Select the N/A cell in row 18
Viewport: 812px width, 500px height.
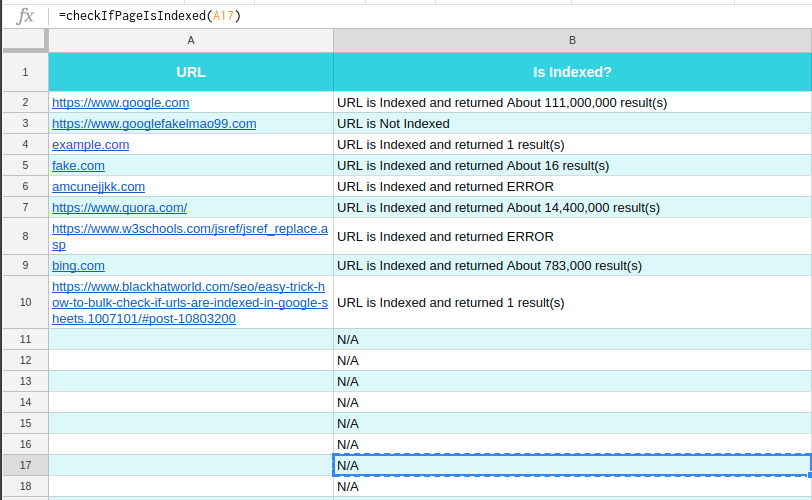pyautogui.click(x=572, y=486)
